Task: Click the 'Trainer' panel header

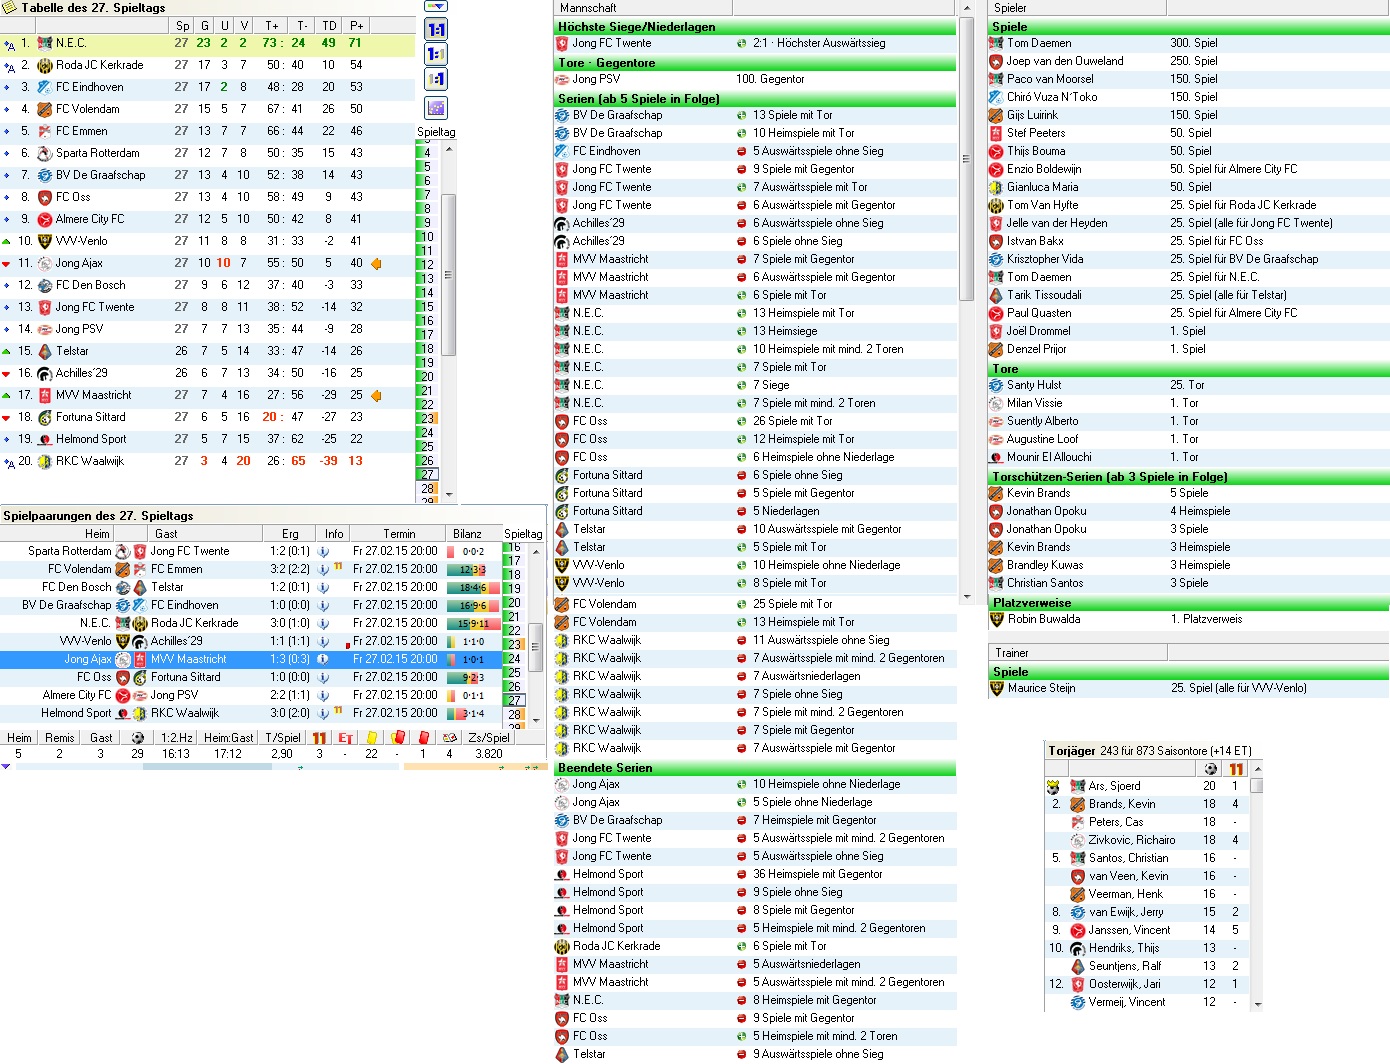Action: (x=1077, y=653)
